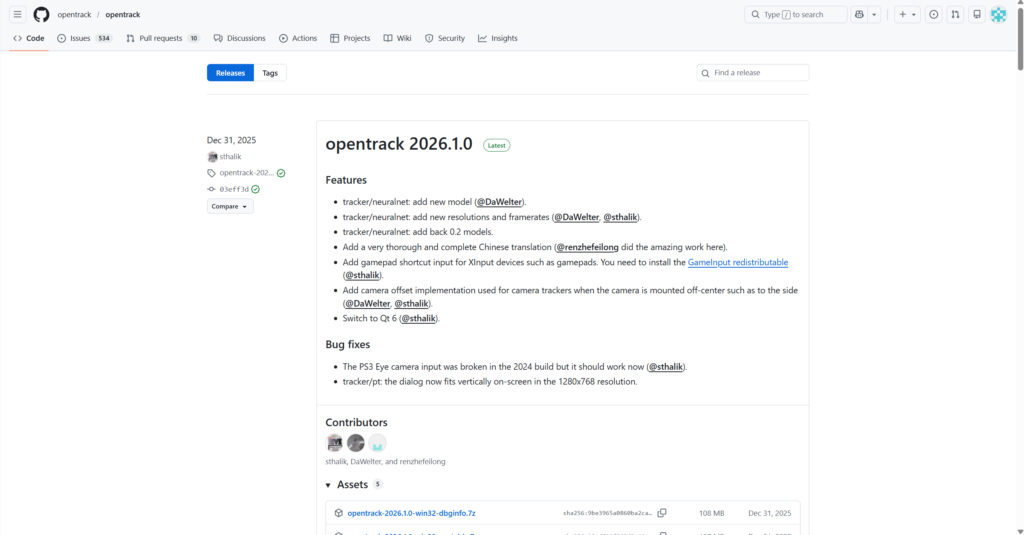1024x535 pixels.
Task: Click the Dec 31, 2025 release date
Action: [231, 140]
